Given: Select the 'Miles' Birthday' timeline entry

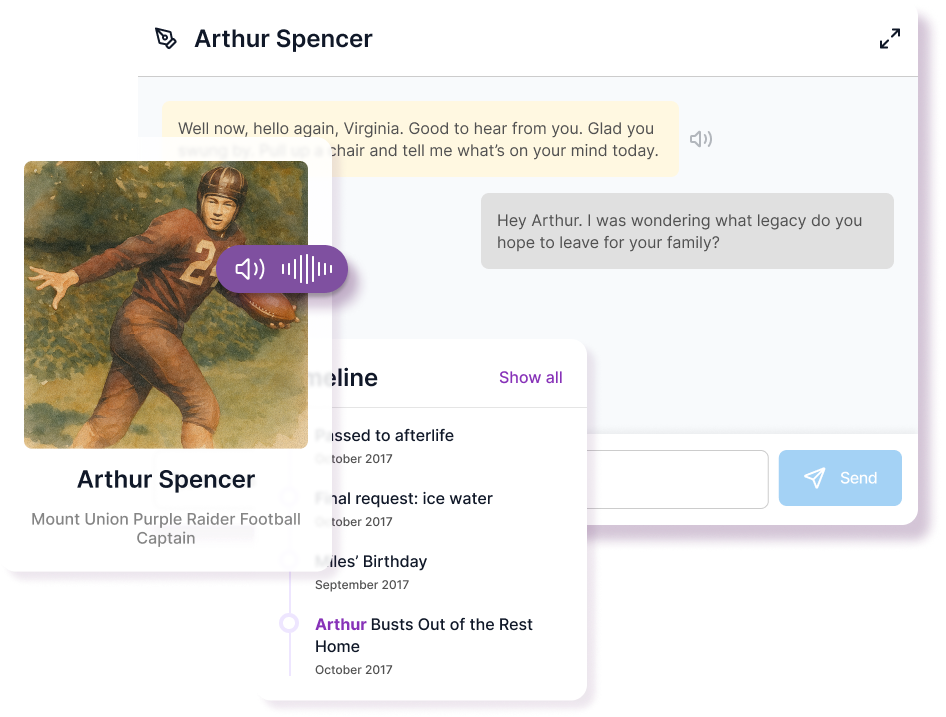Looking at the screenshot, I should 370,561.
